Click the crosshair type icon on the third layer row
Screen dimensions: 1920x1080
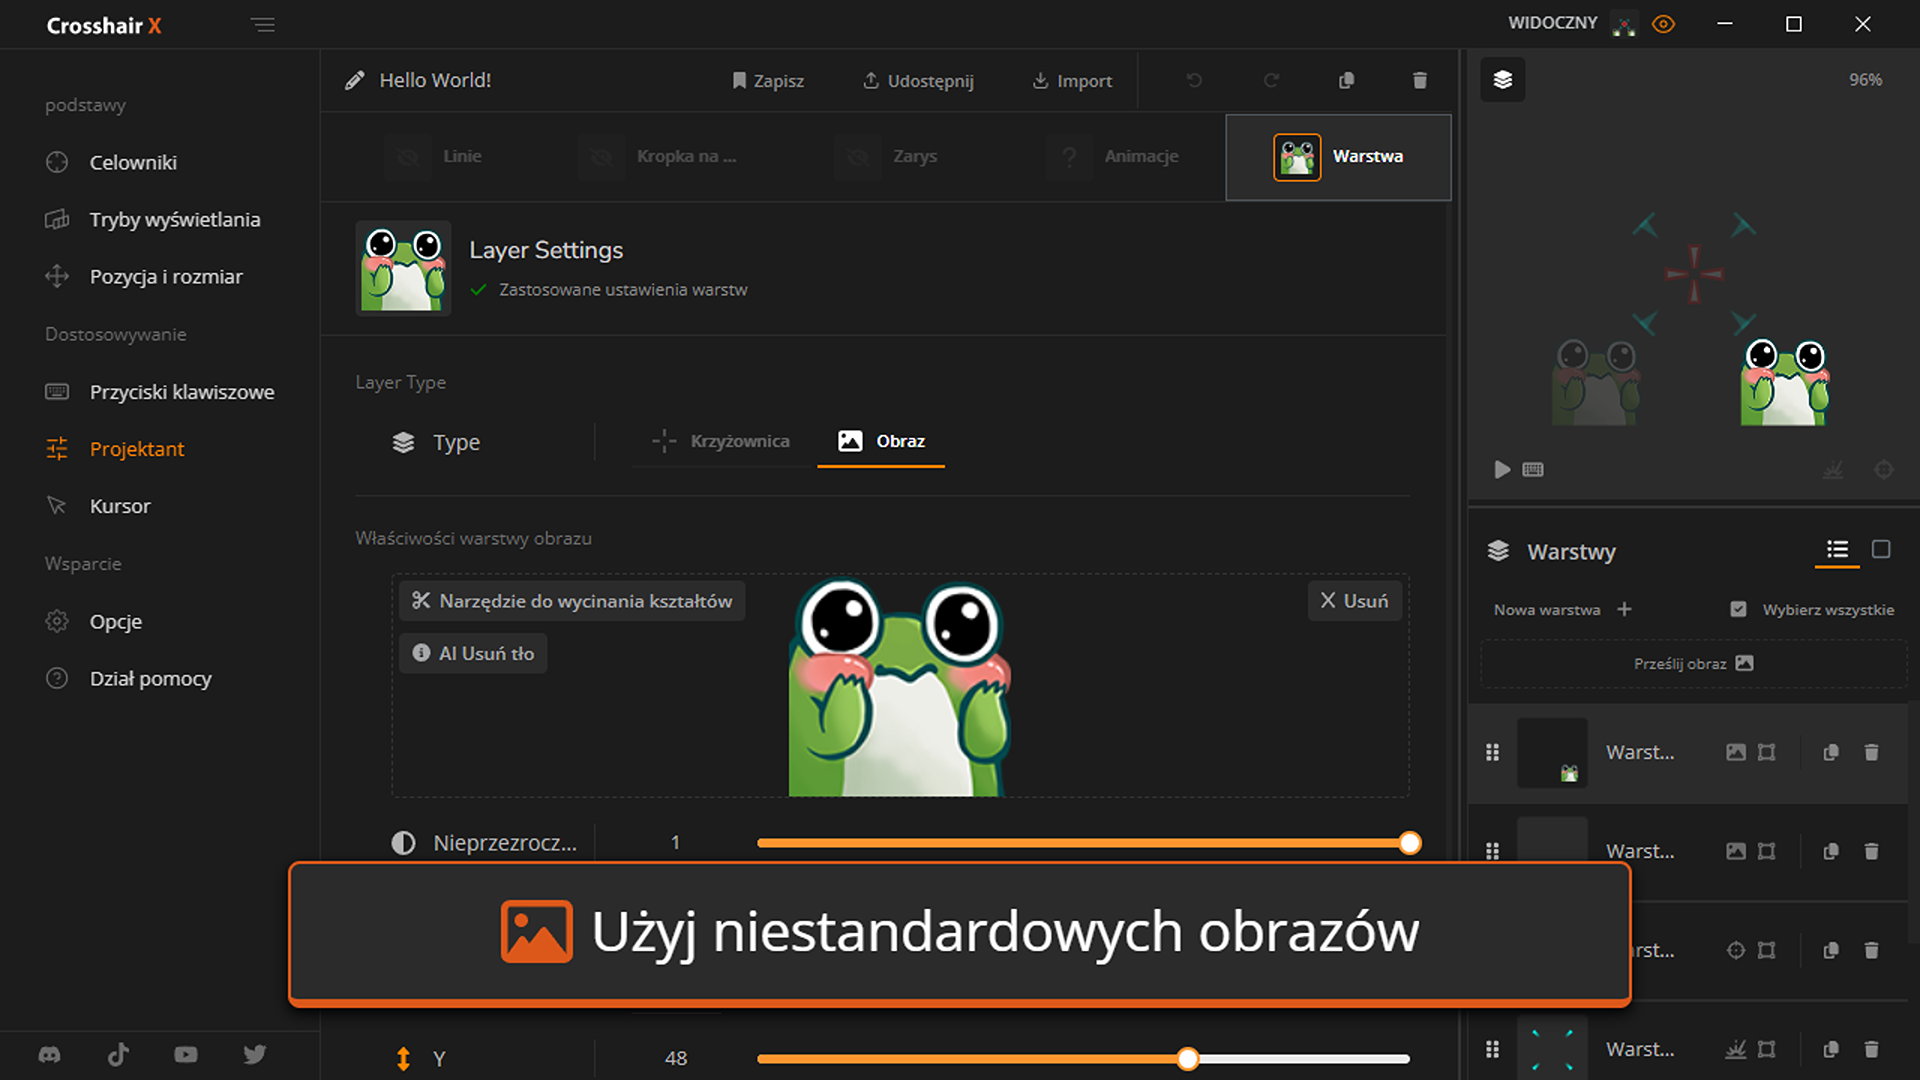pyautogui.click(x=1736, y=950)
